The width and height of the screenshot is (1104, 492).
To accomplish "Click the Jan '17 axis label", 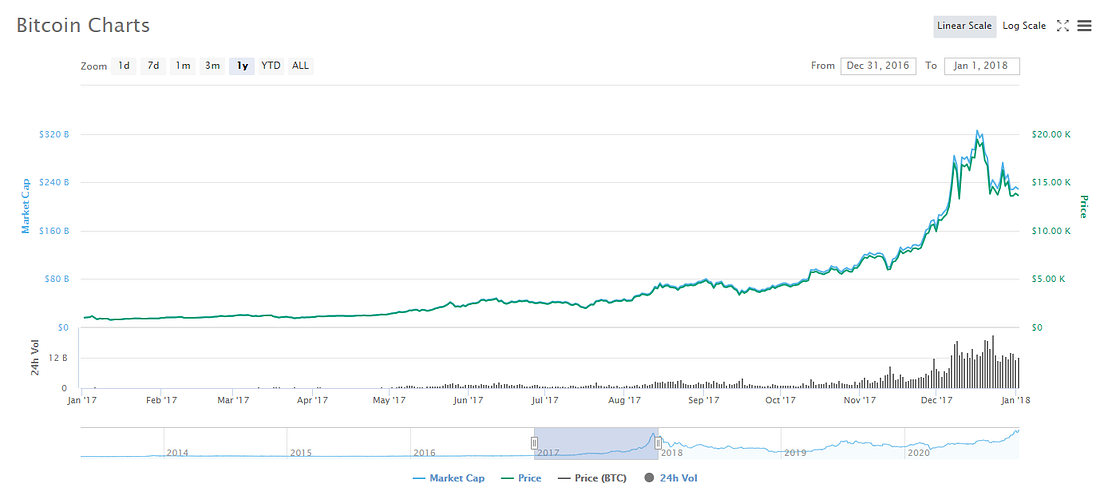I will coord(84,400).
